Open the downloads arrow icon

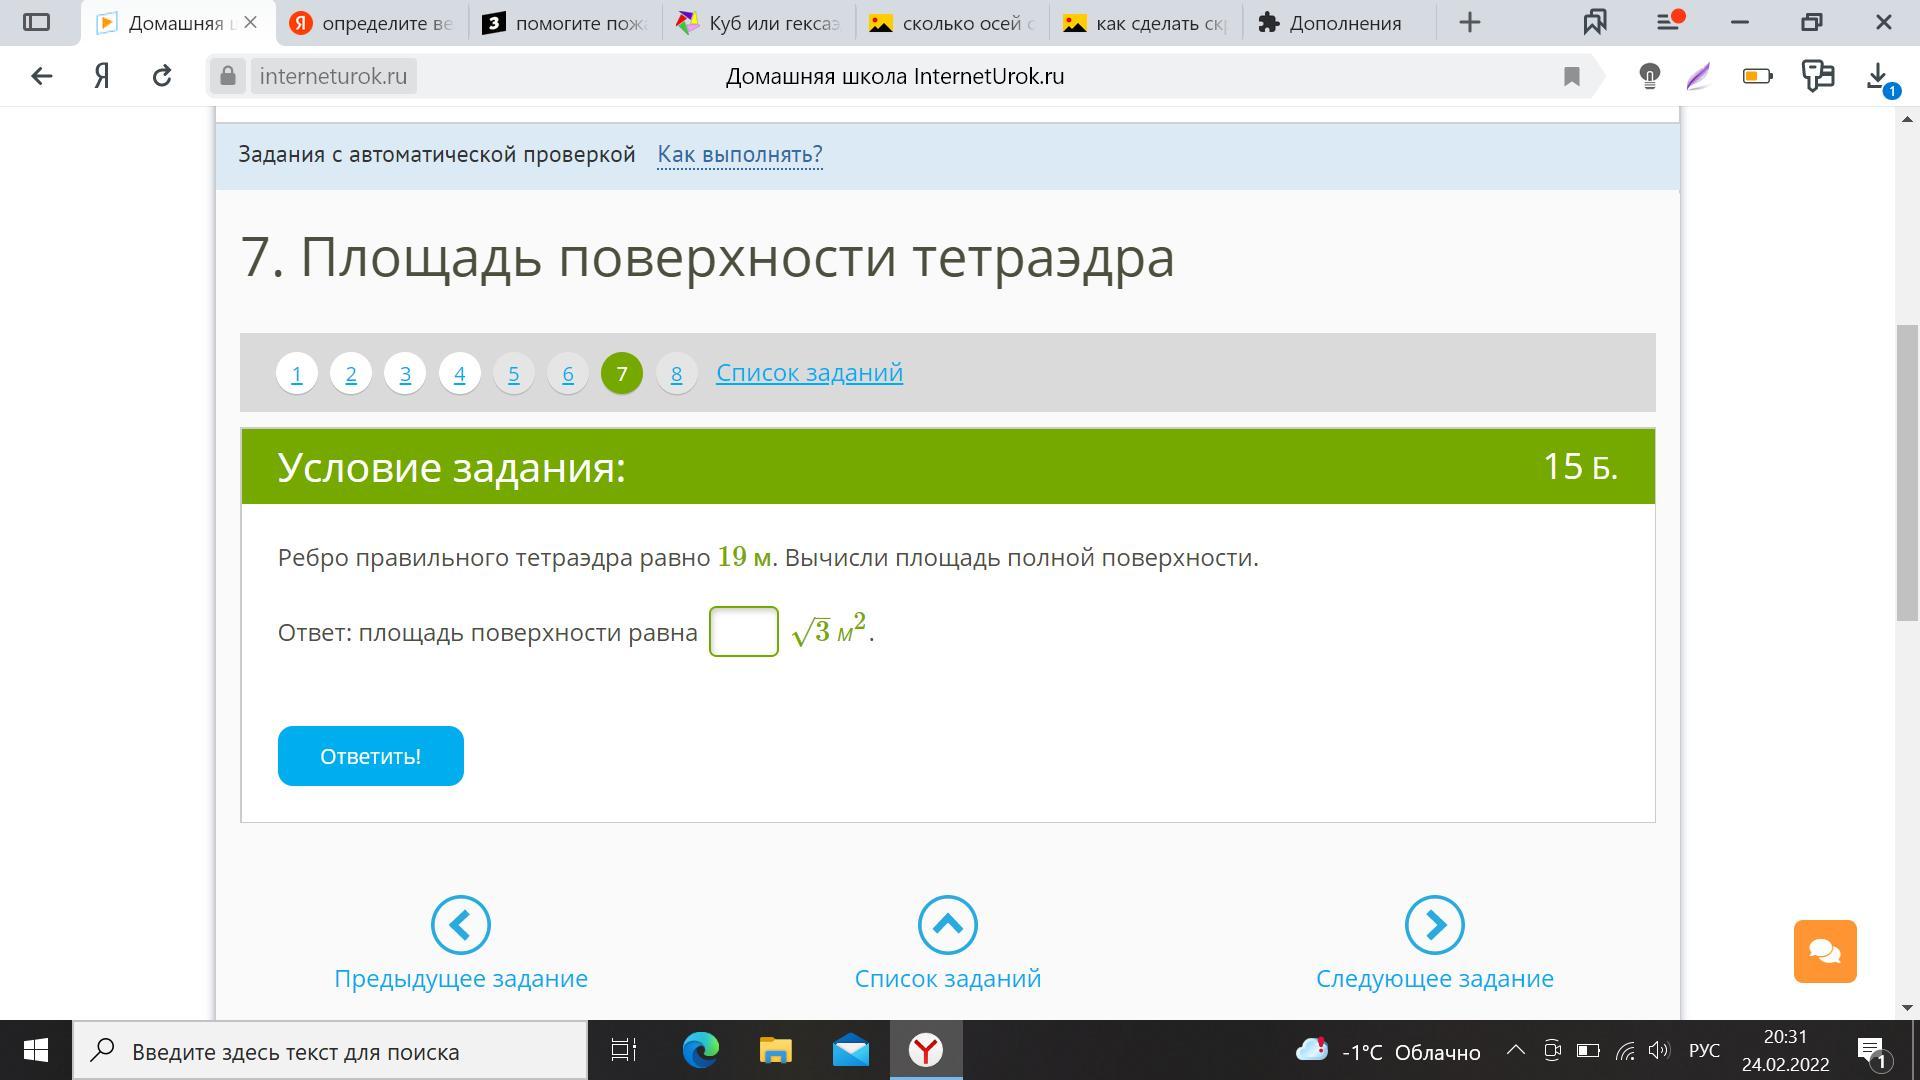pyautogui.click(x=1877, y=76)
